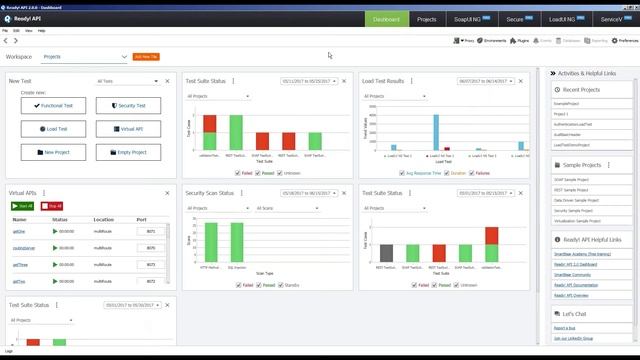Image resolution: width=640 pixels, height=360 pixels.
Task: Click the Events toolbar icon
Action: tap(542, 40)
